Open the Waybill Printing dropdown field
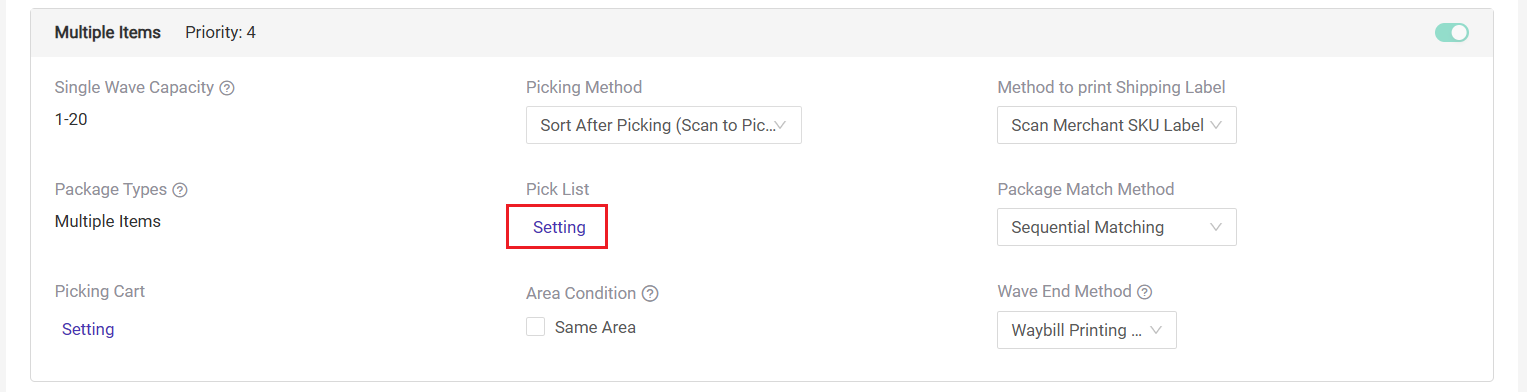This screenshot has height=392, width=1527. click(1087, 330)
